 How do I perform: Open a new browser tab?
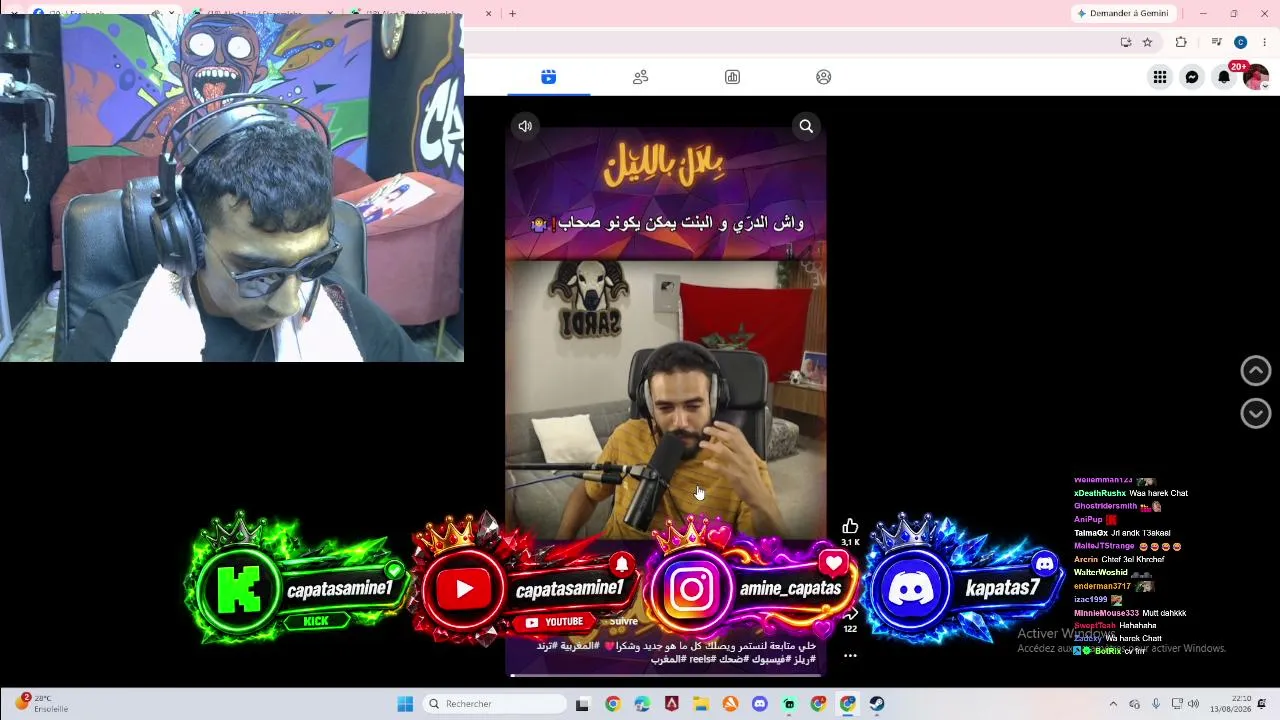512,13
